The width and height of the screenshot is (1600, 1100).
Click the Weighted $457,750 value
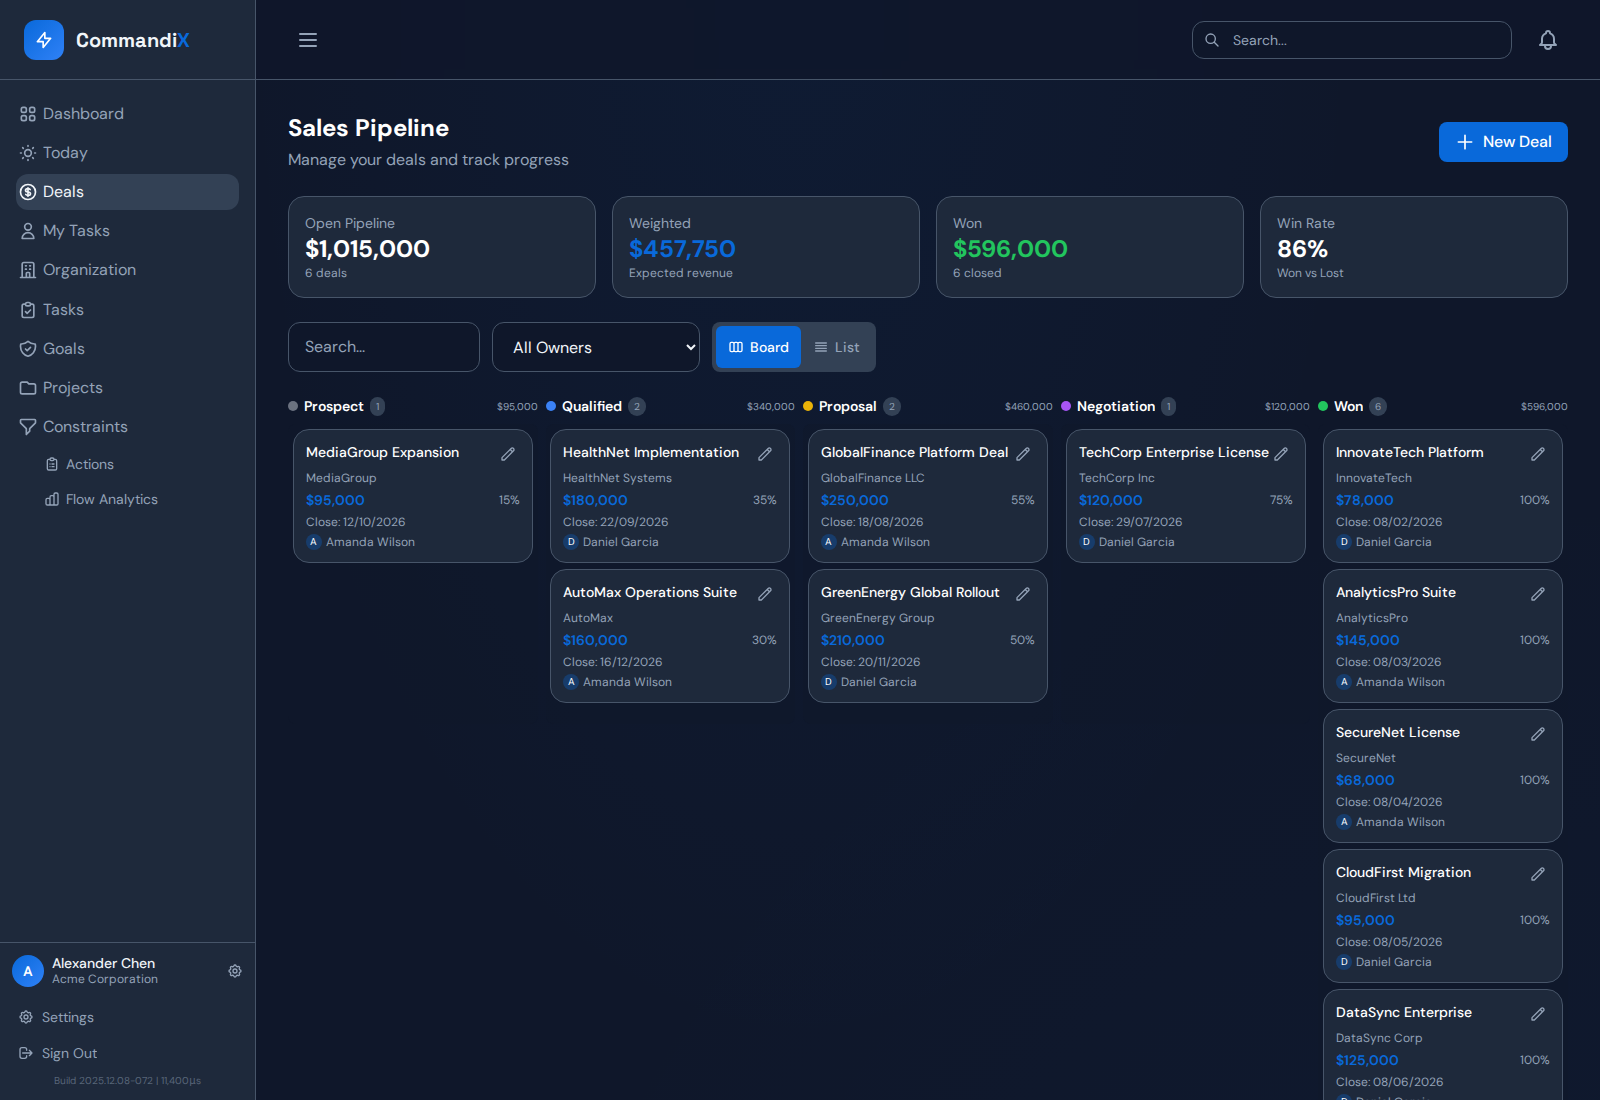(x=682, y=249)
